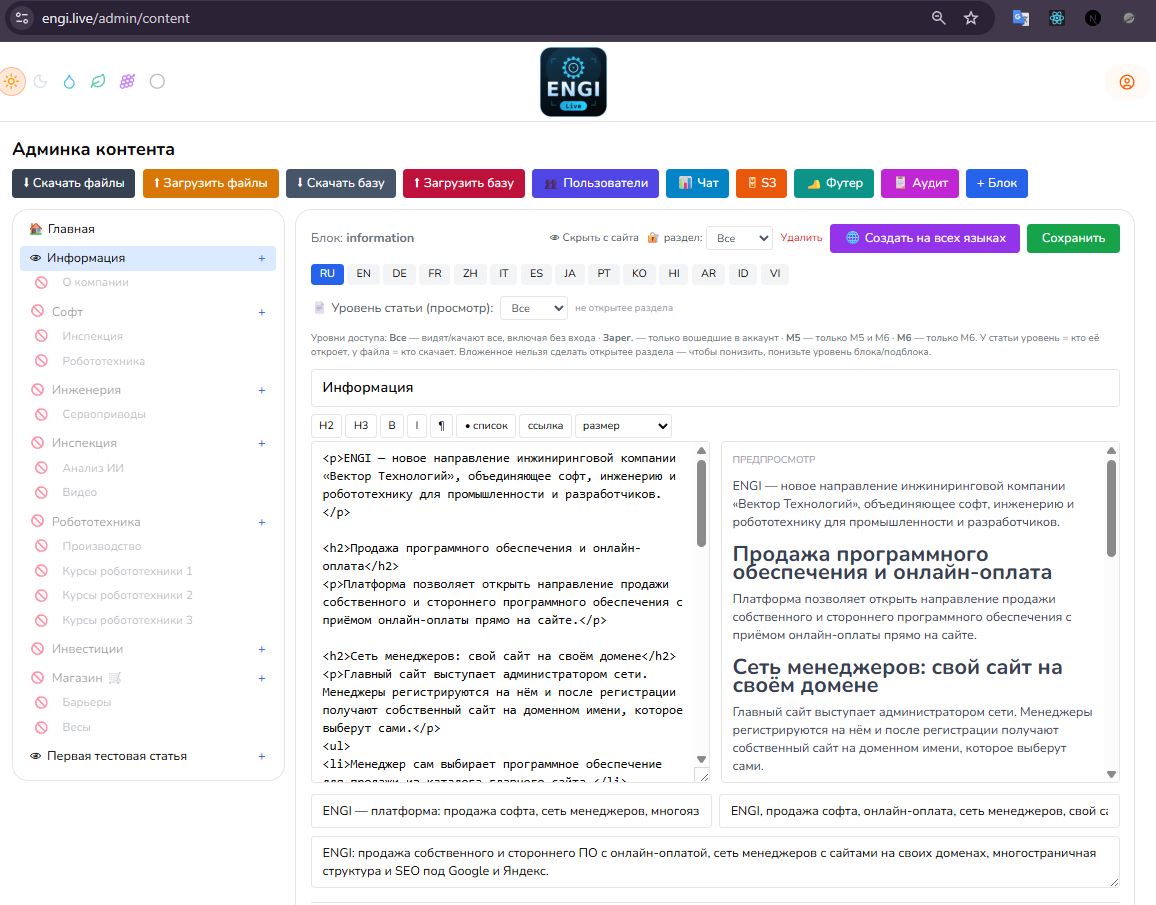Switch to DE language tab
The image size is (1156, 905).
[399, 273]
